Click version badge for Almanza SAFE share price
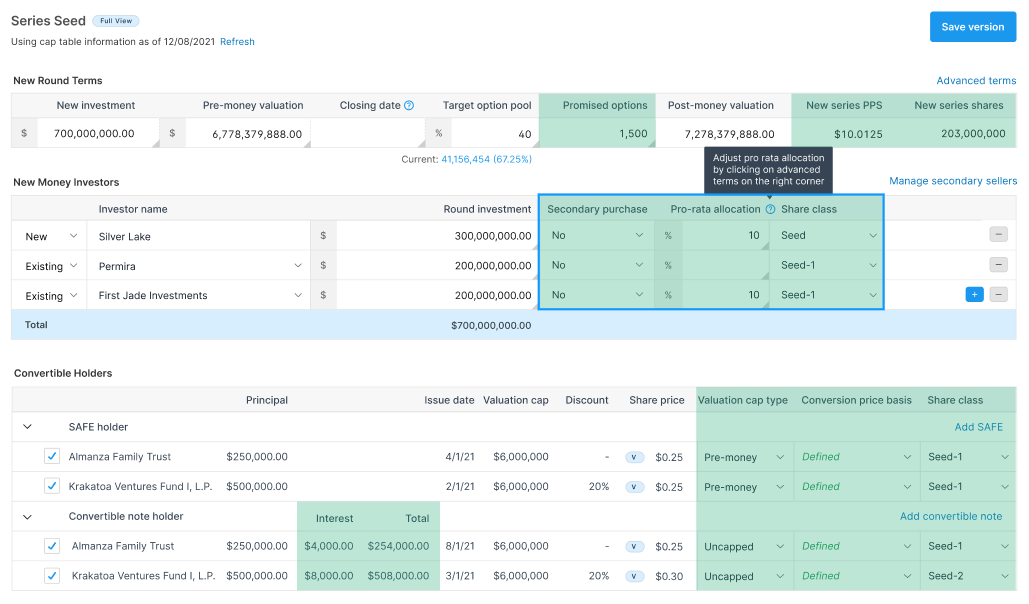 (634, 457)
